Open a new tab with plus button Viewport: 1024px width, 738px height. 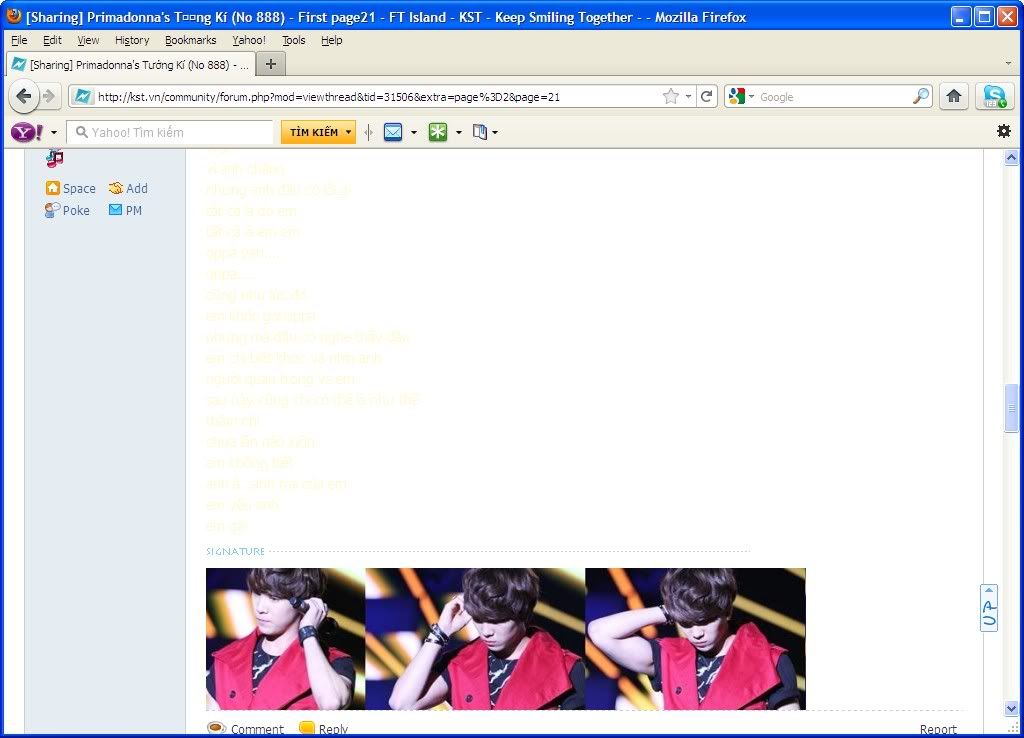click(271, 64)
